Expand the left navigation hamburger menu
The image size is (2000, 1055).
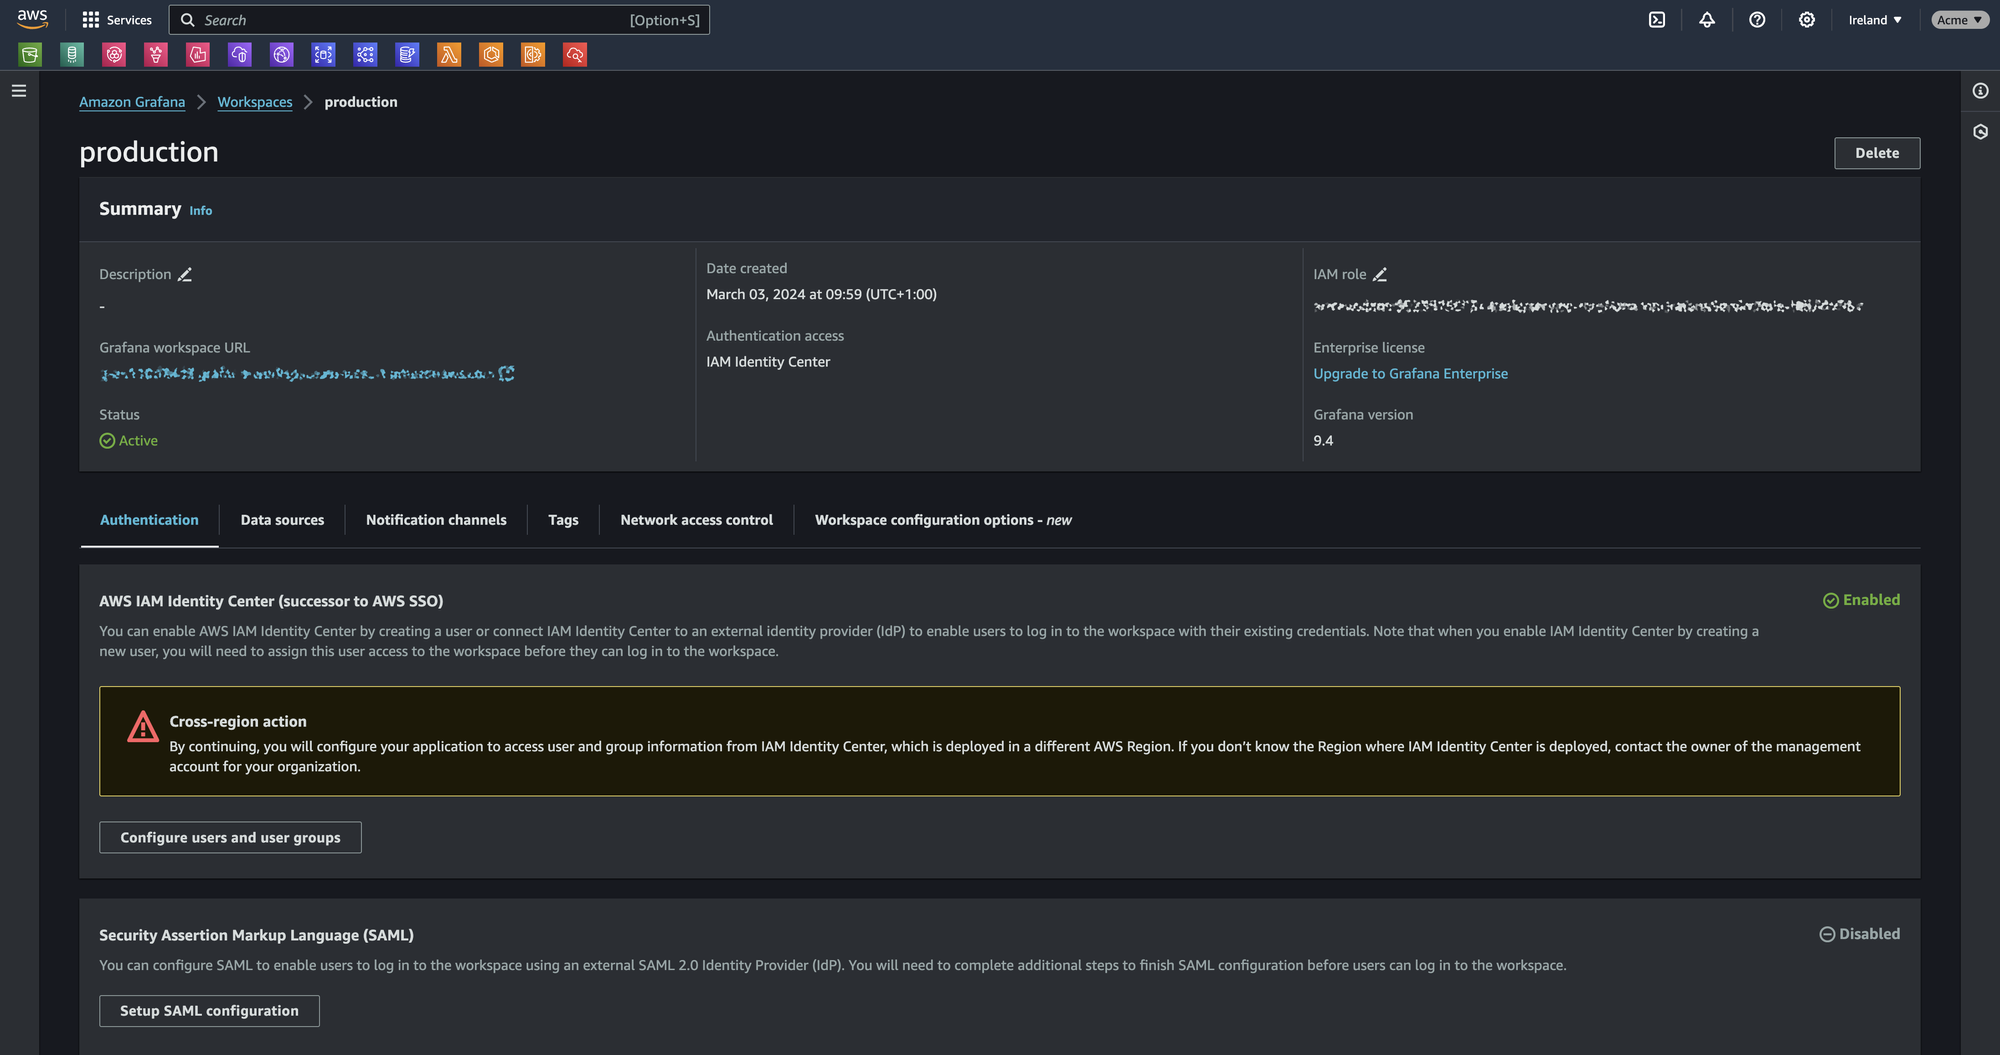point(19,91)
